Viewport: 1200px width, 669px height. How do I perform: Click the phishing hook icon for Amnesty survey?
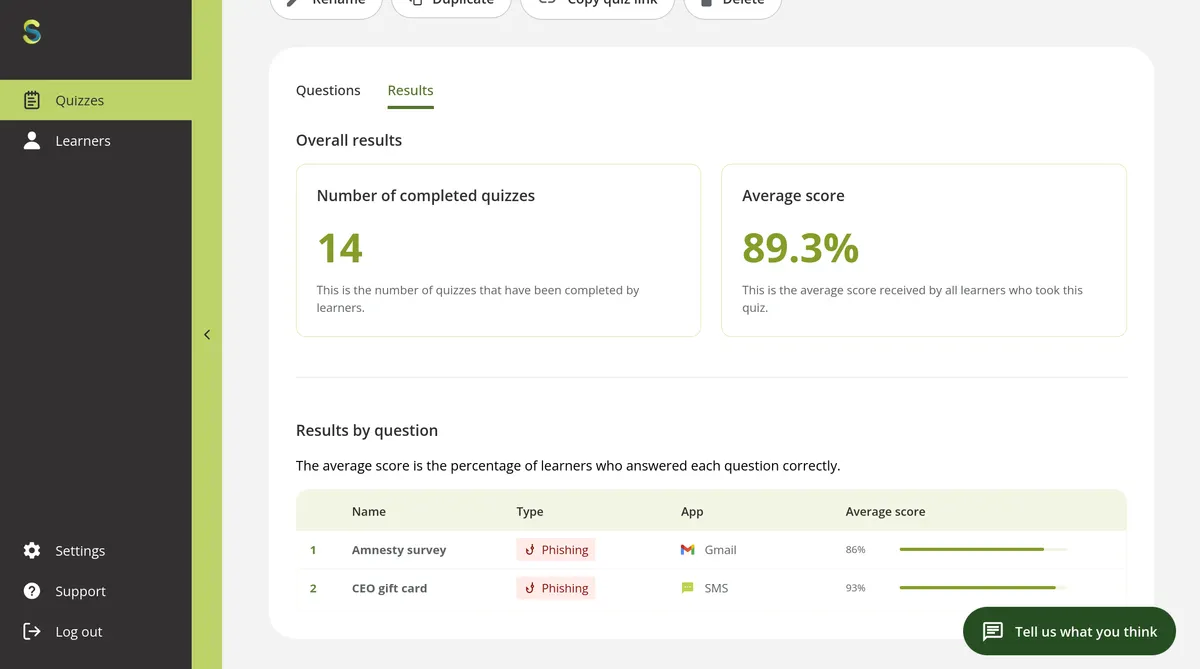point(530,550)
